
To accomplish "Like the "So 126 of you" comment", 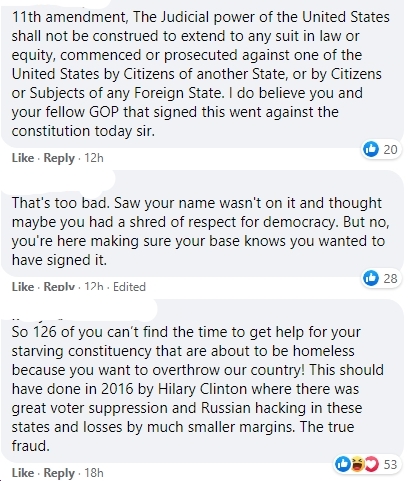I will (23, 473).
